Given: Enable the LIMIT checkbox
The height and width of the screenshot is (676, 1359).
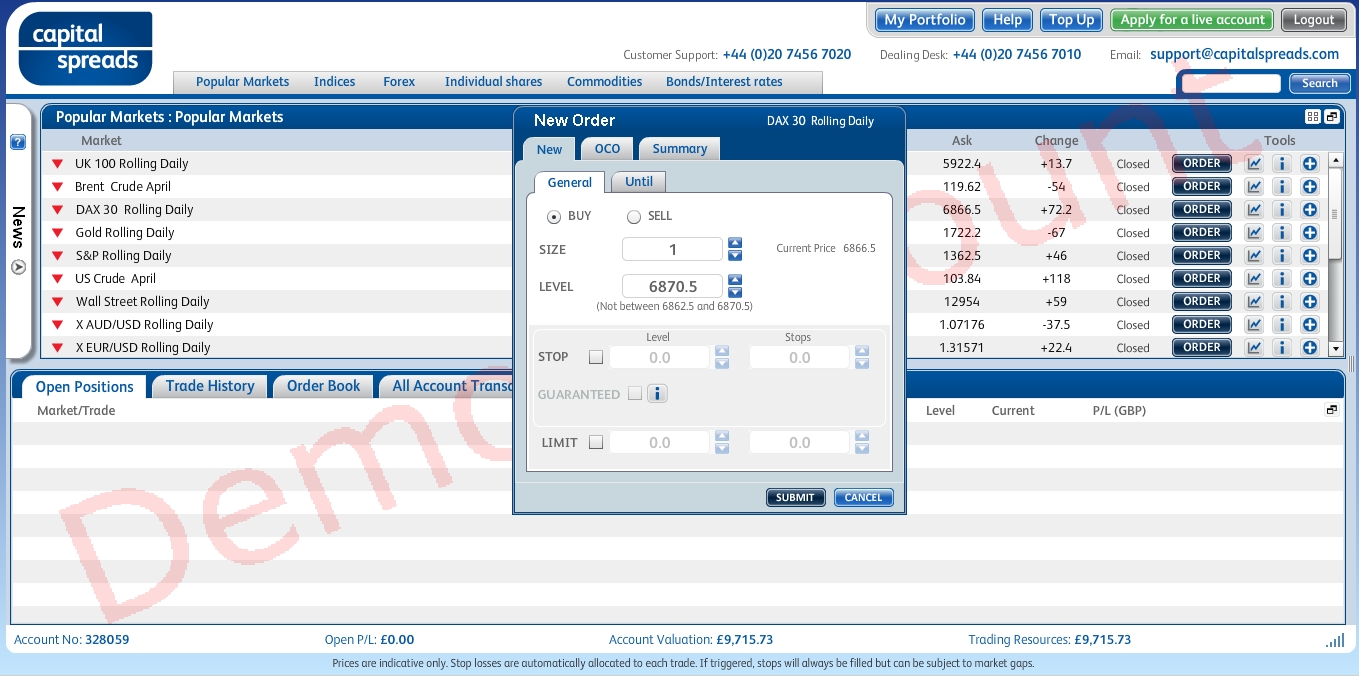Looking at the screenshot, I should click(x=596, y=442).
